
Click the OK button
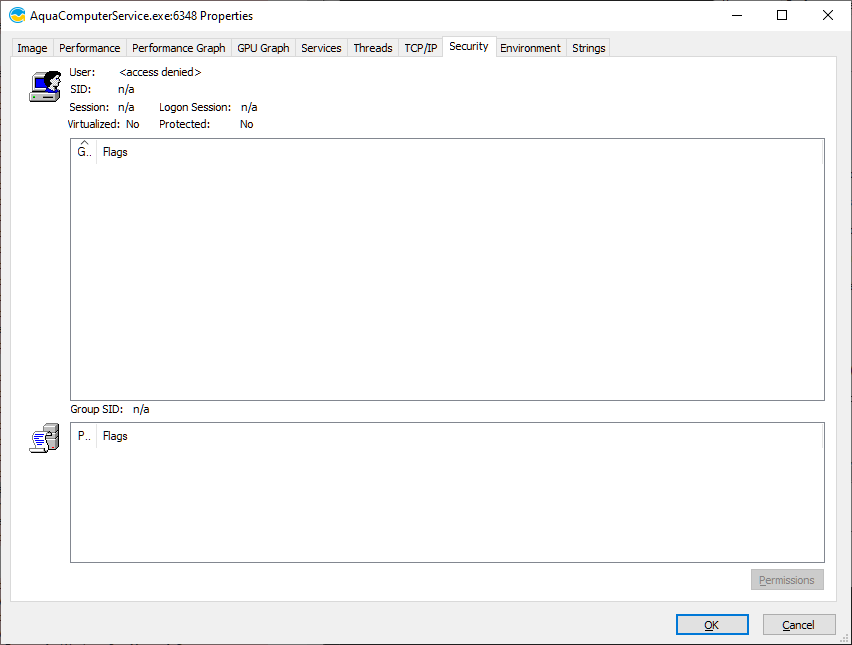click(x=712, y=625)
